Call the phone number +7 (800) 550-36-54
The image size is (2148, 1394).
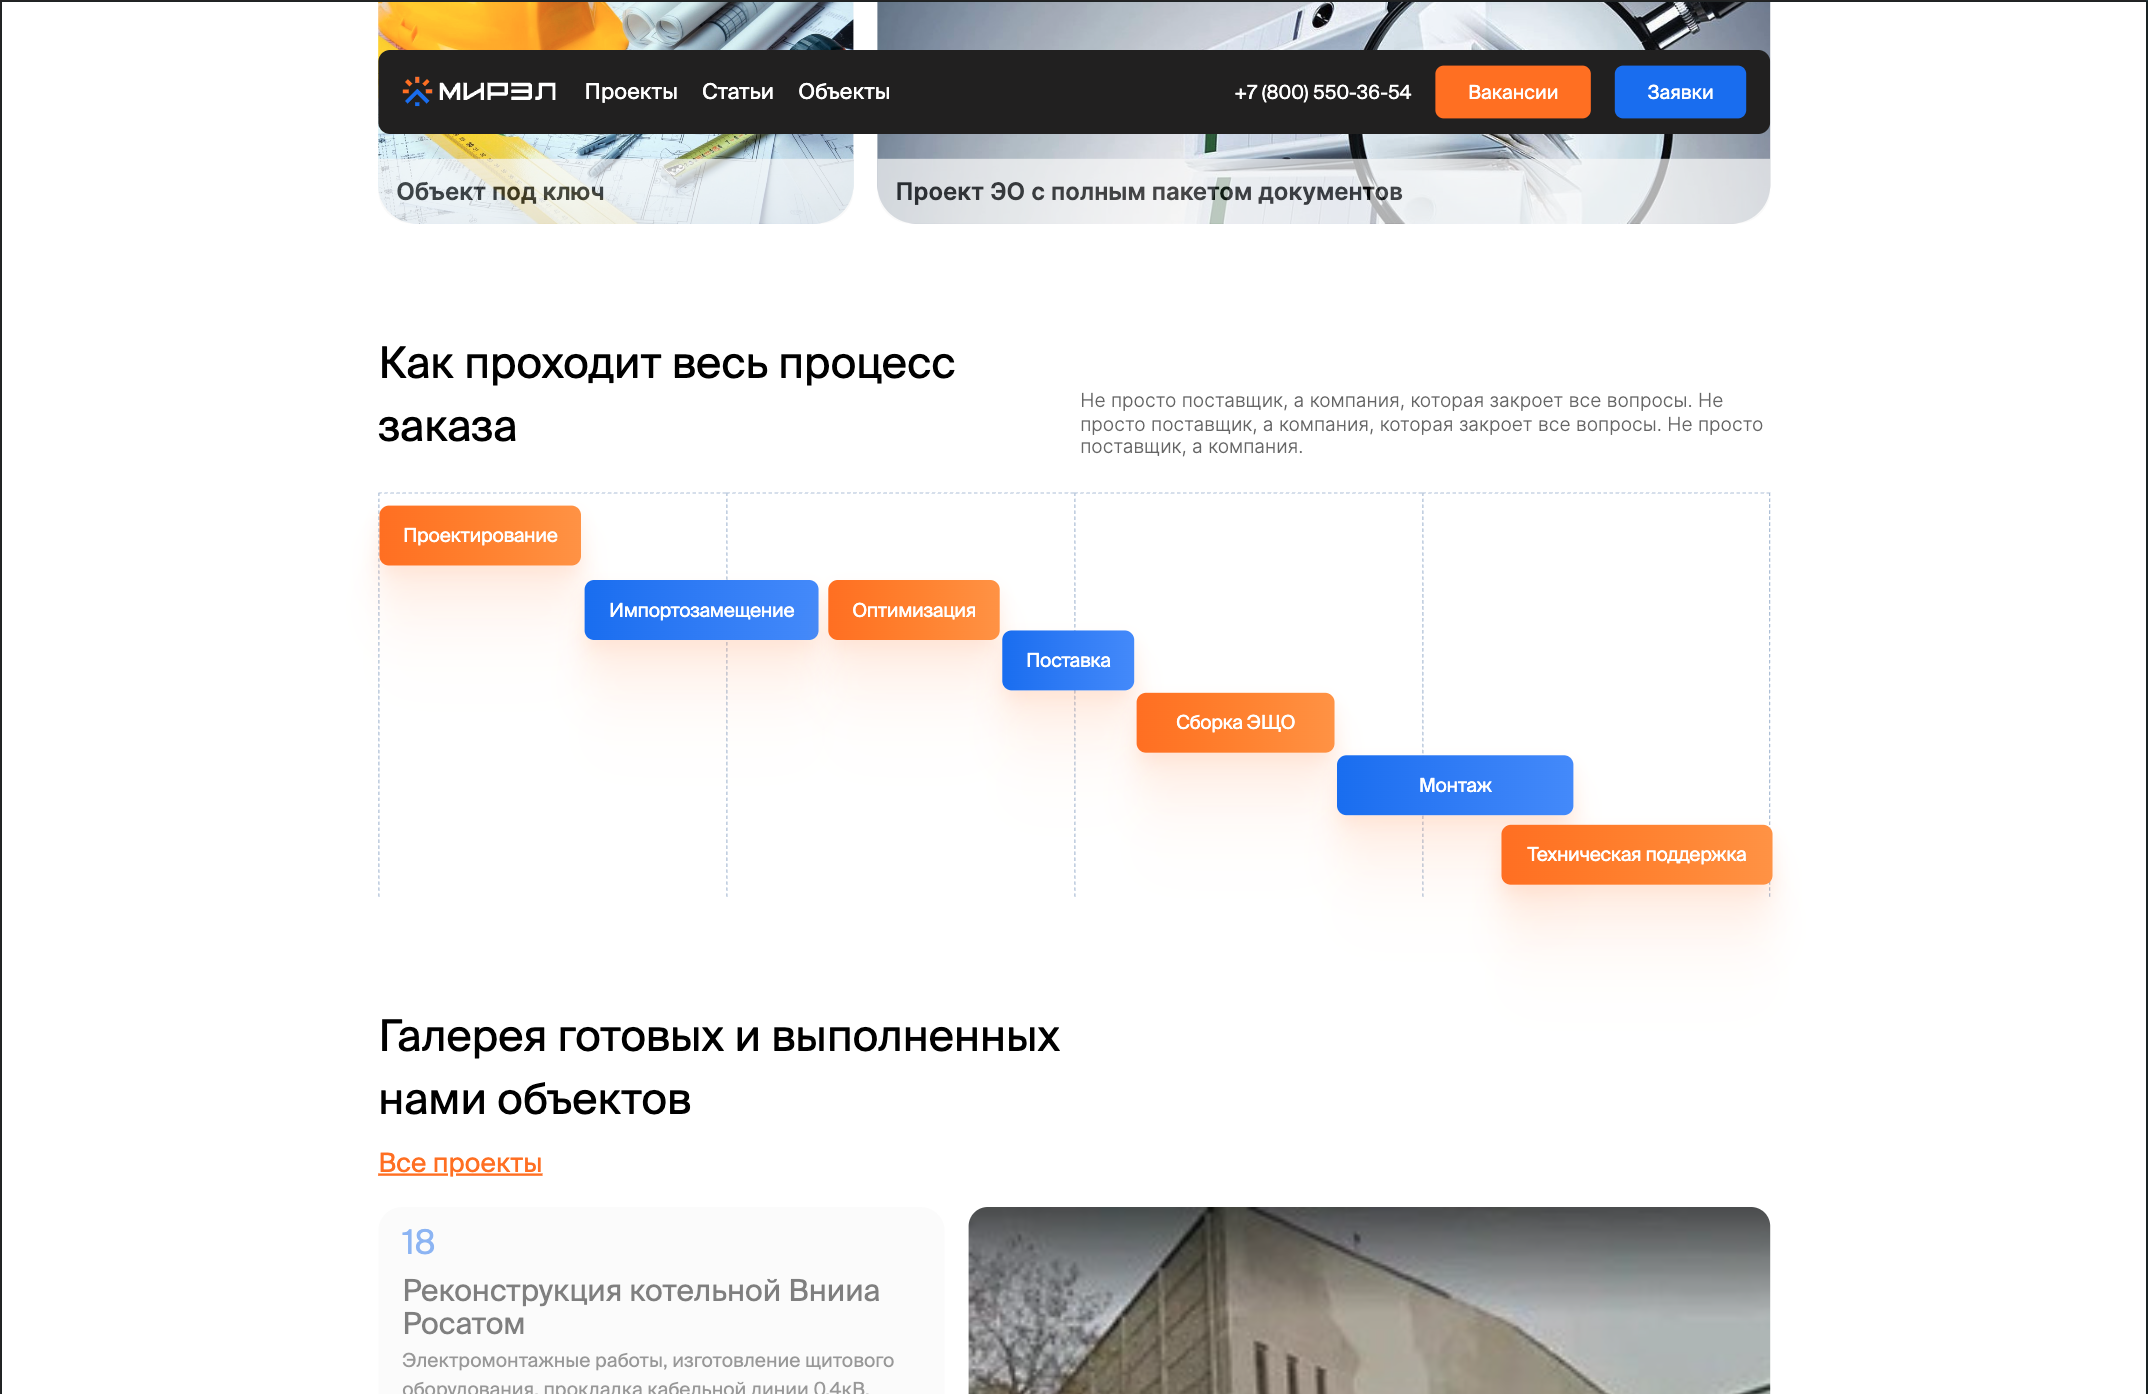[1322, 92]
